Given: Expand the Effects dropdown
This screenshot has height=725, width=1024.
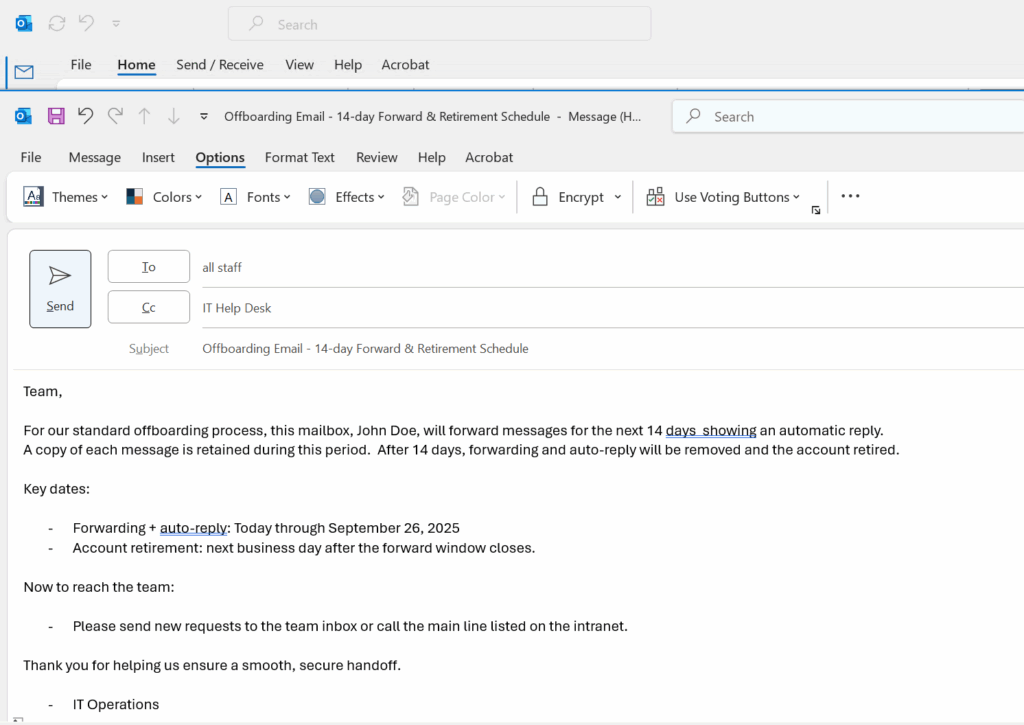Looking at the screenshot, I should (346, 197).
